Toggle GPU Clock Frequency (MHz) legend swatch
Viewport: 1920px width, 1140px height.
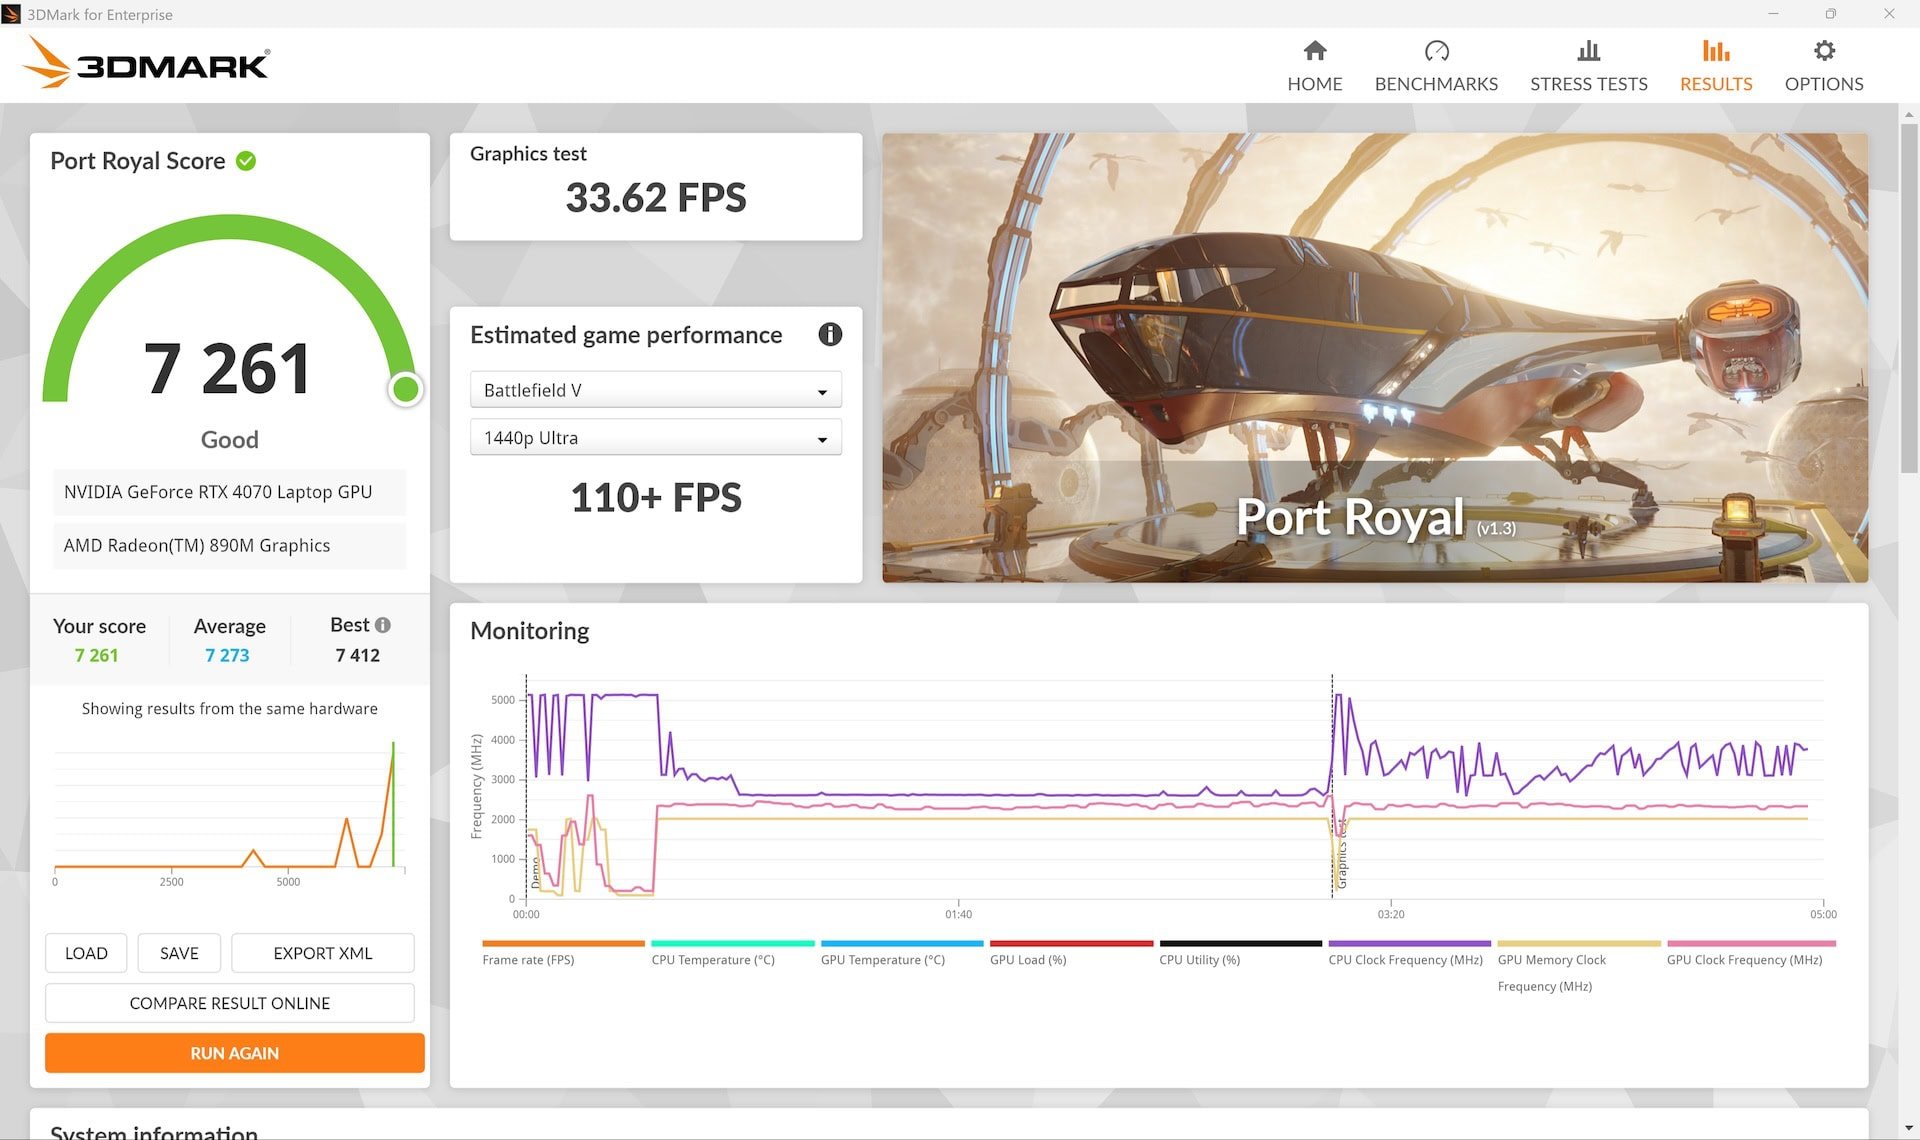1751,943
